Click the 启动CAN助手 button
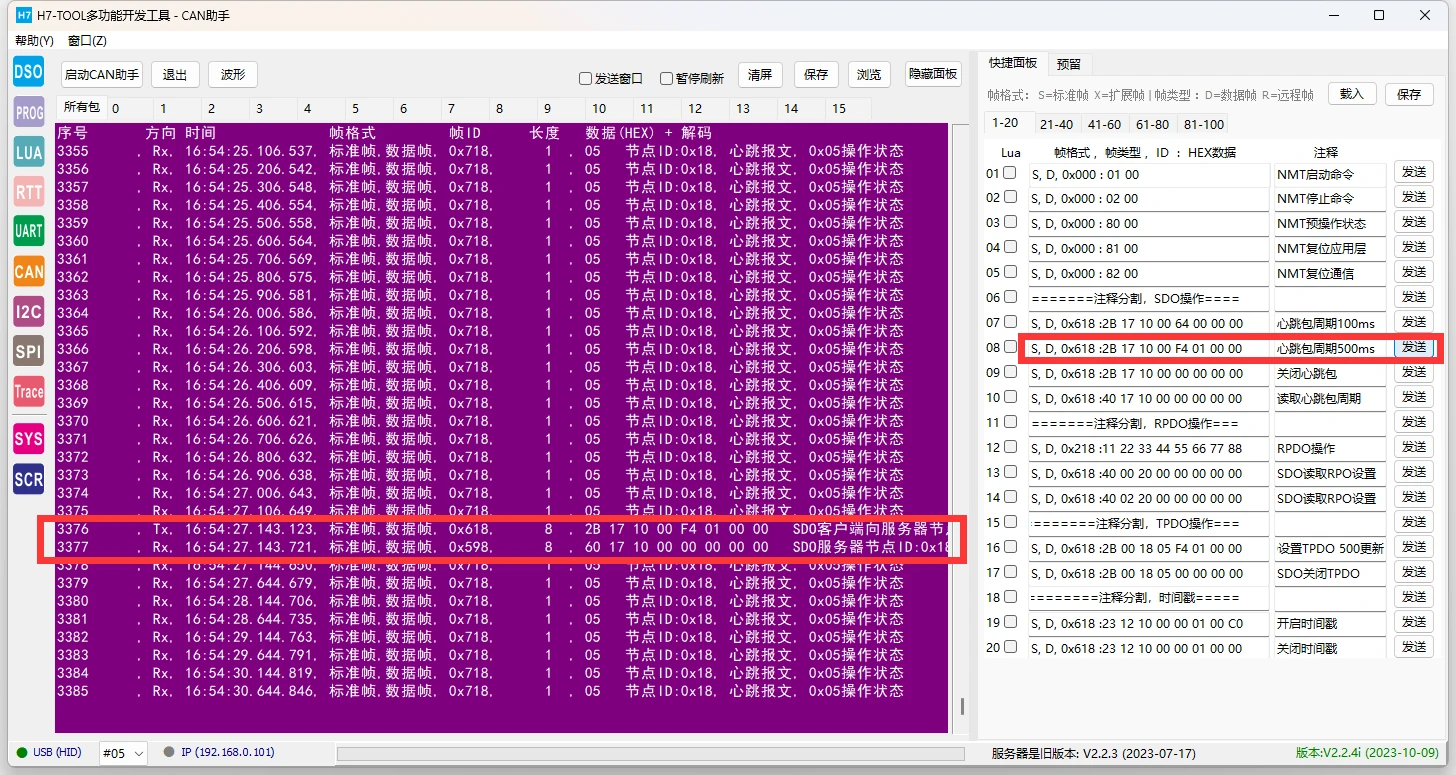Image resolution: width=1456 pixels, height=775 pixels. click(102, 75)
